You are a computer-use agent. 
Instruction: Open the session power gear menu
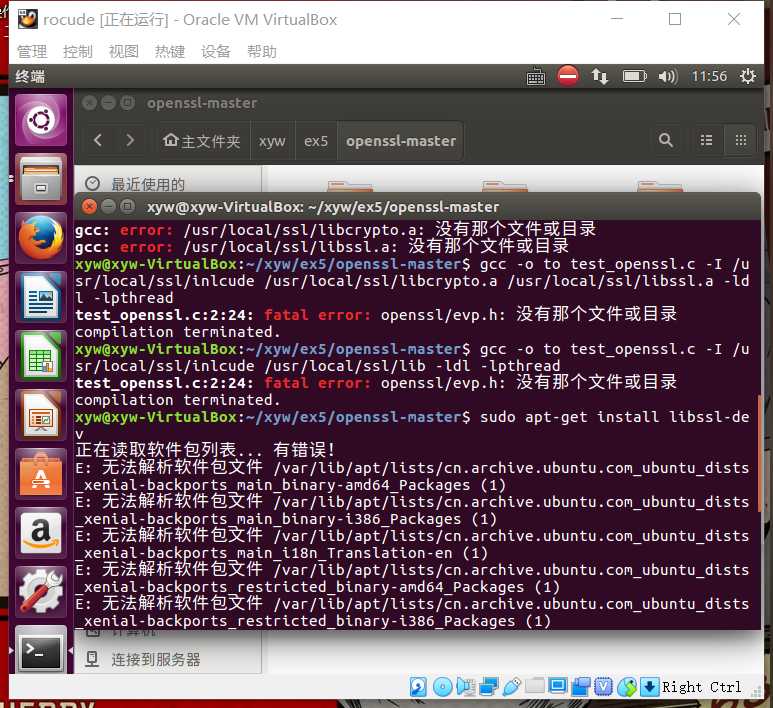point(747,76)
